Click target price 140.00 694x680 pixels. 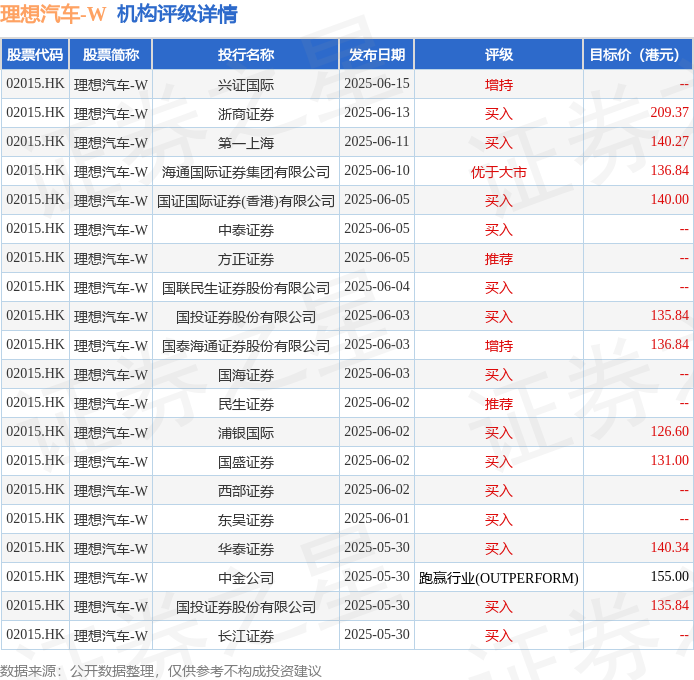click(669, 199)
